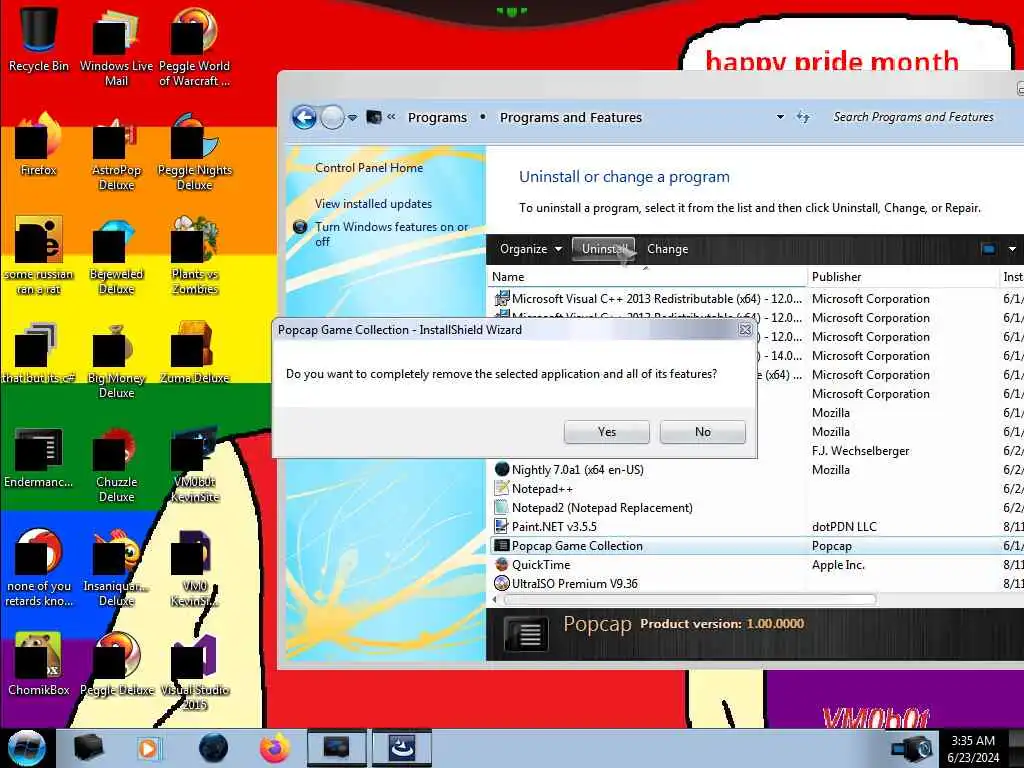
Task: Open Plants vs Zombies desktop icon
Action: tap(195, 256)
